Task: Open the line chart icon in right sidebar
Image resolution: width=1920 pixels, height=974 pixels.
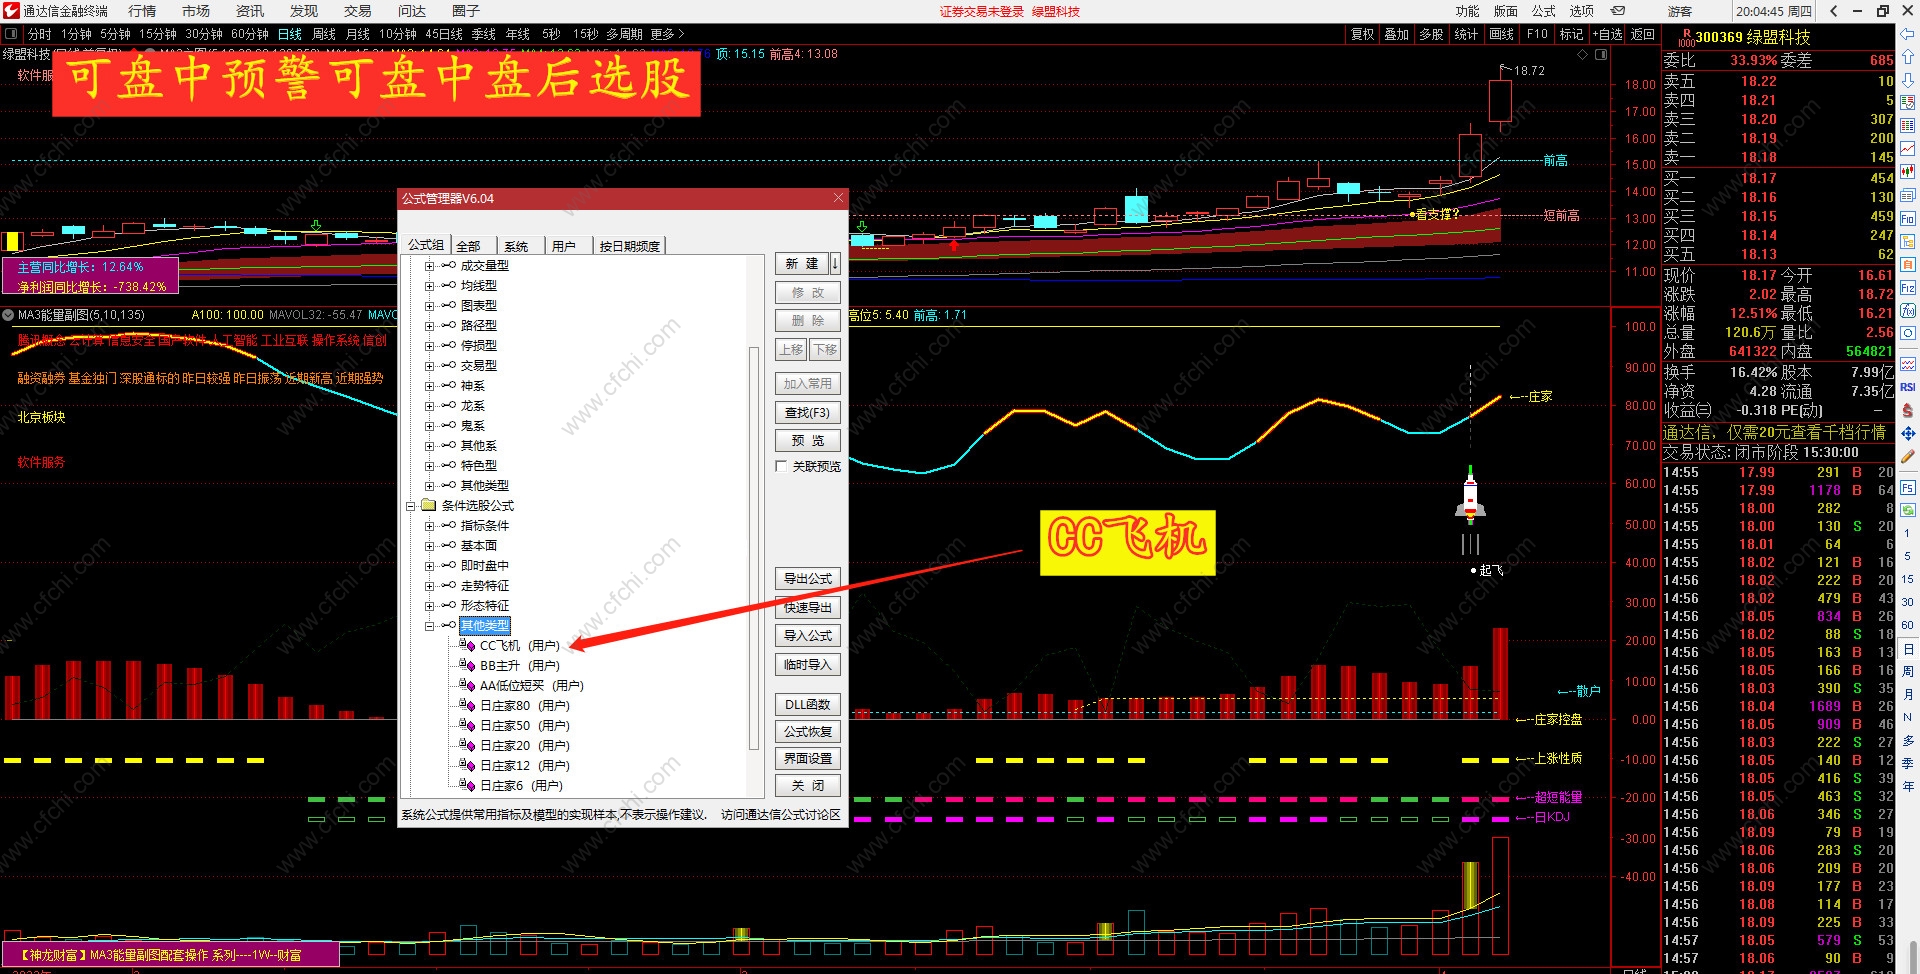Action: 1907,149
